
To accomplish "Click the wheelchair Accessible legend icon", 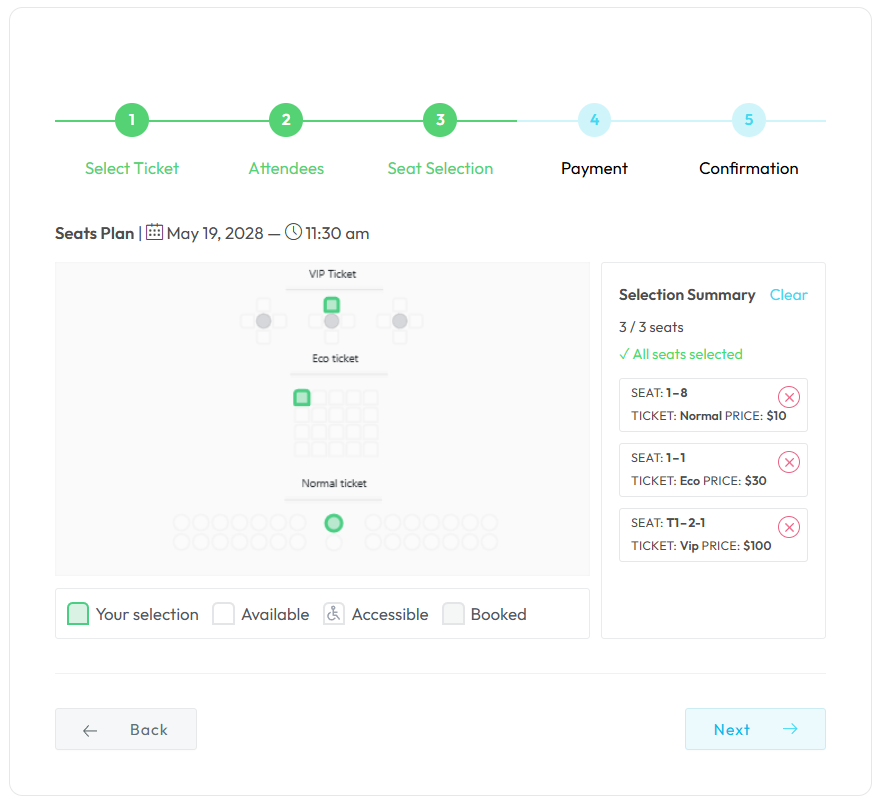I will (x=334, y=614).
